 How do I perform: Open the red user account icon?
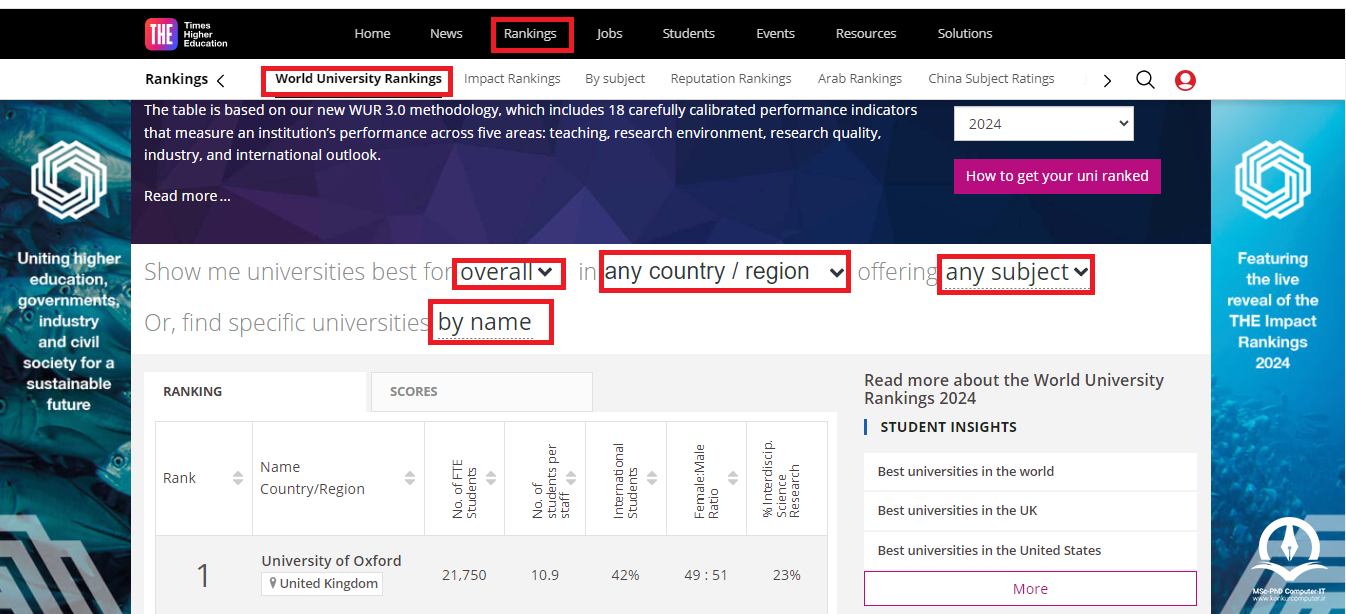pyautogui.click(x=1185, y=80)
